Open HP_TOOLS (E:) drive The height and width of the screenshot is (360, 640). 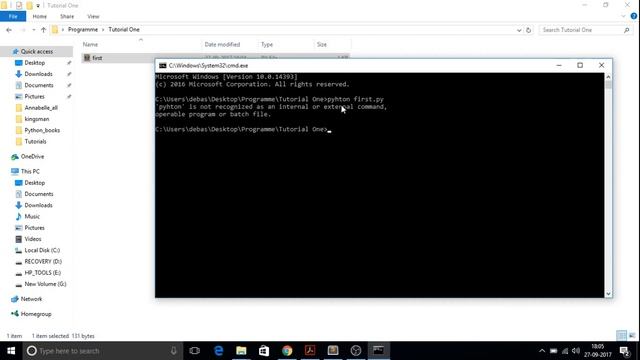point(42,273)
